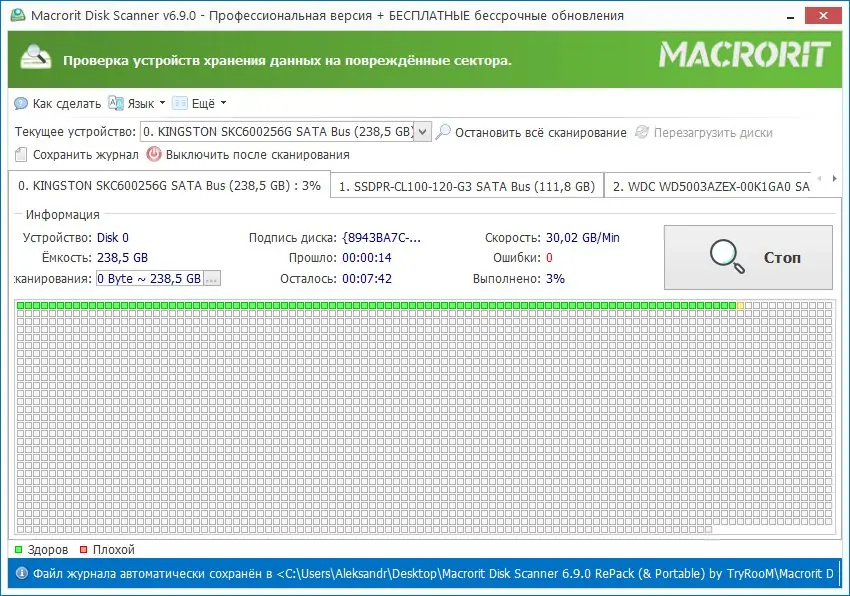Click the device value 'Disk 0'
Viewport: 850px width, 596px height.
click(x=113, y=238)
